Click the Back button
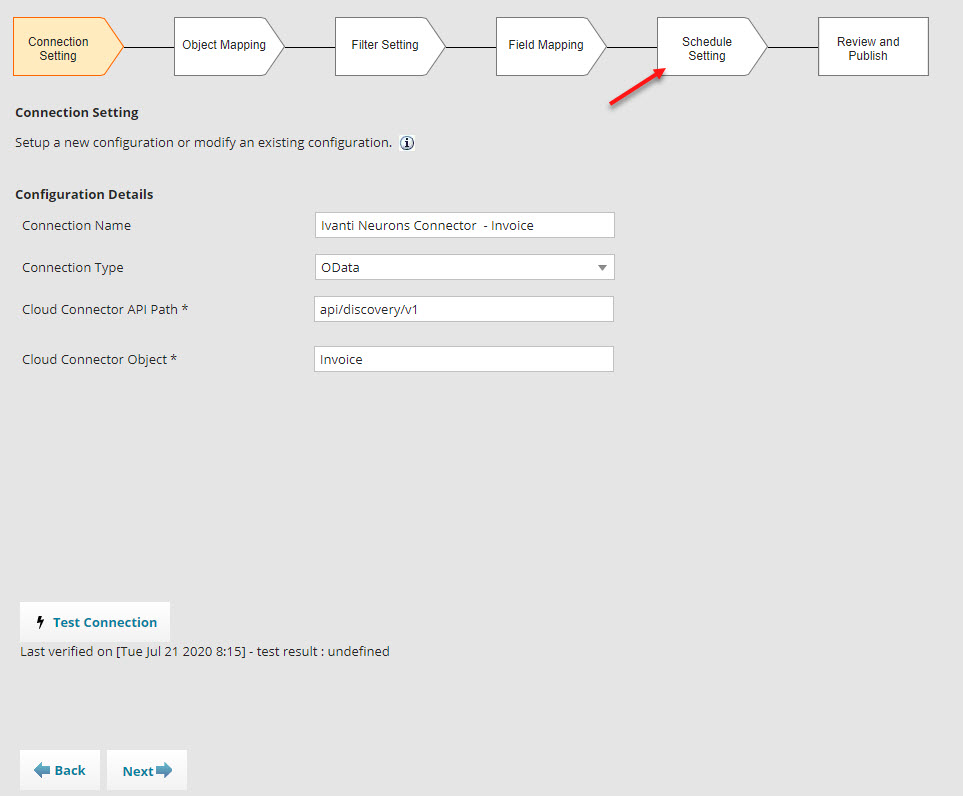 tap(60, 770)
